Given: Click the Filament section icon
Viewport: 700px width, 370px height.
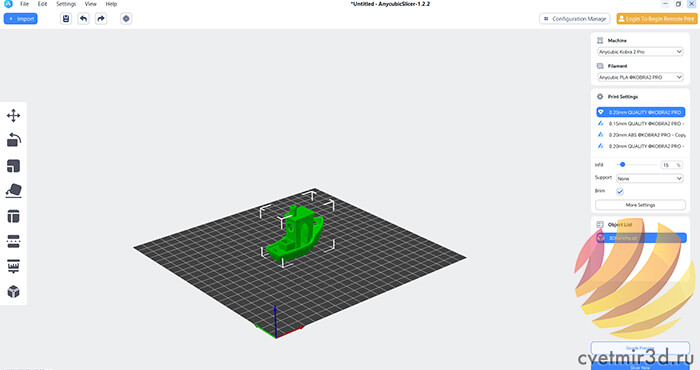Looking at the screenshot, I should pyautogui.click(x=600, y=66).
